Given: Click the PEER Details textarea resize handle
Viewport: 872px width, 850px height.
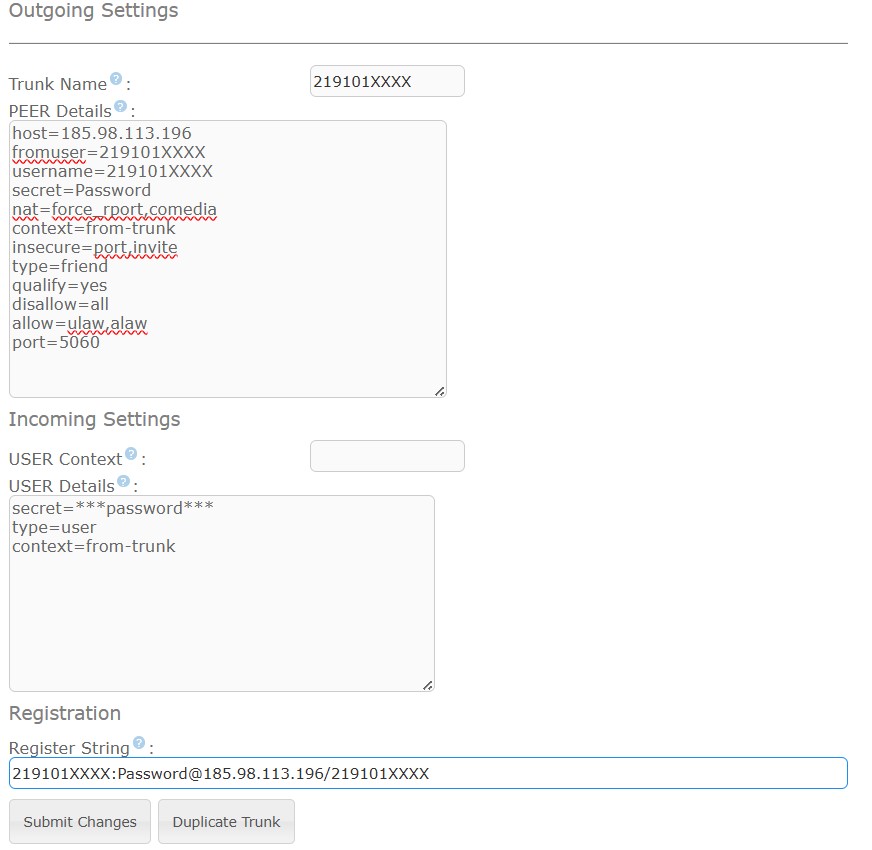Looking at the screenshot, I should 439,391.
